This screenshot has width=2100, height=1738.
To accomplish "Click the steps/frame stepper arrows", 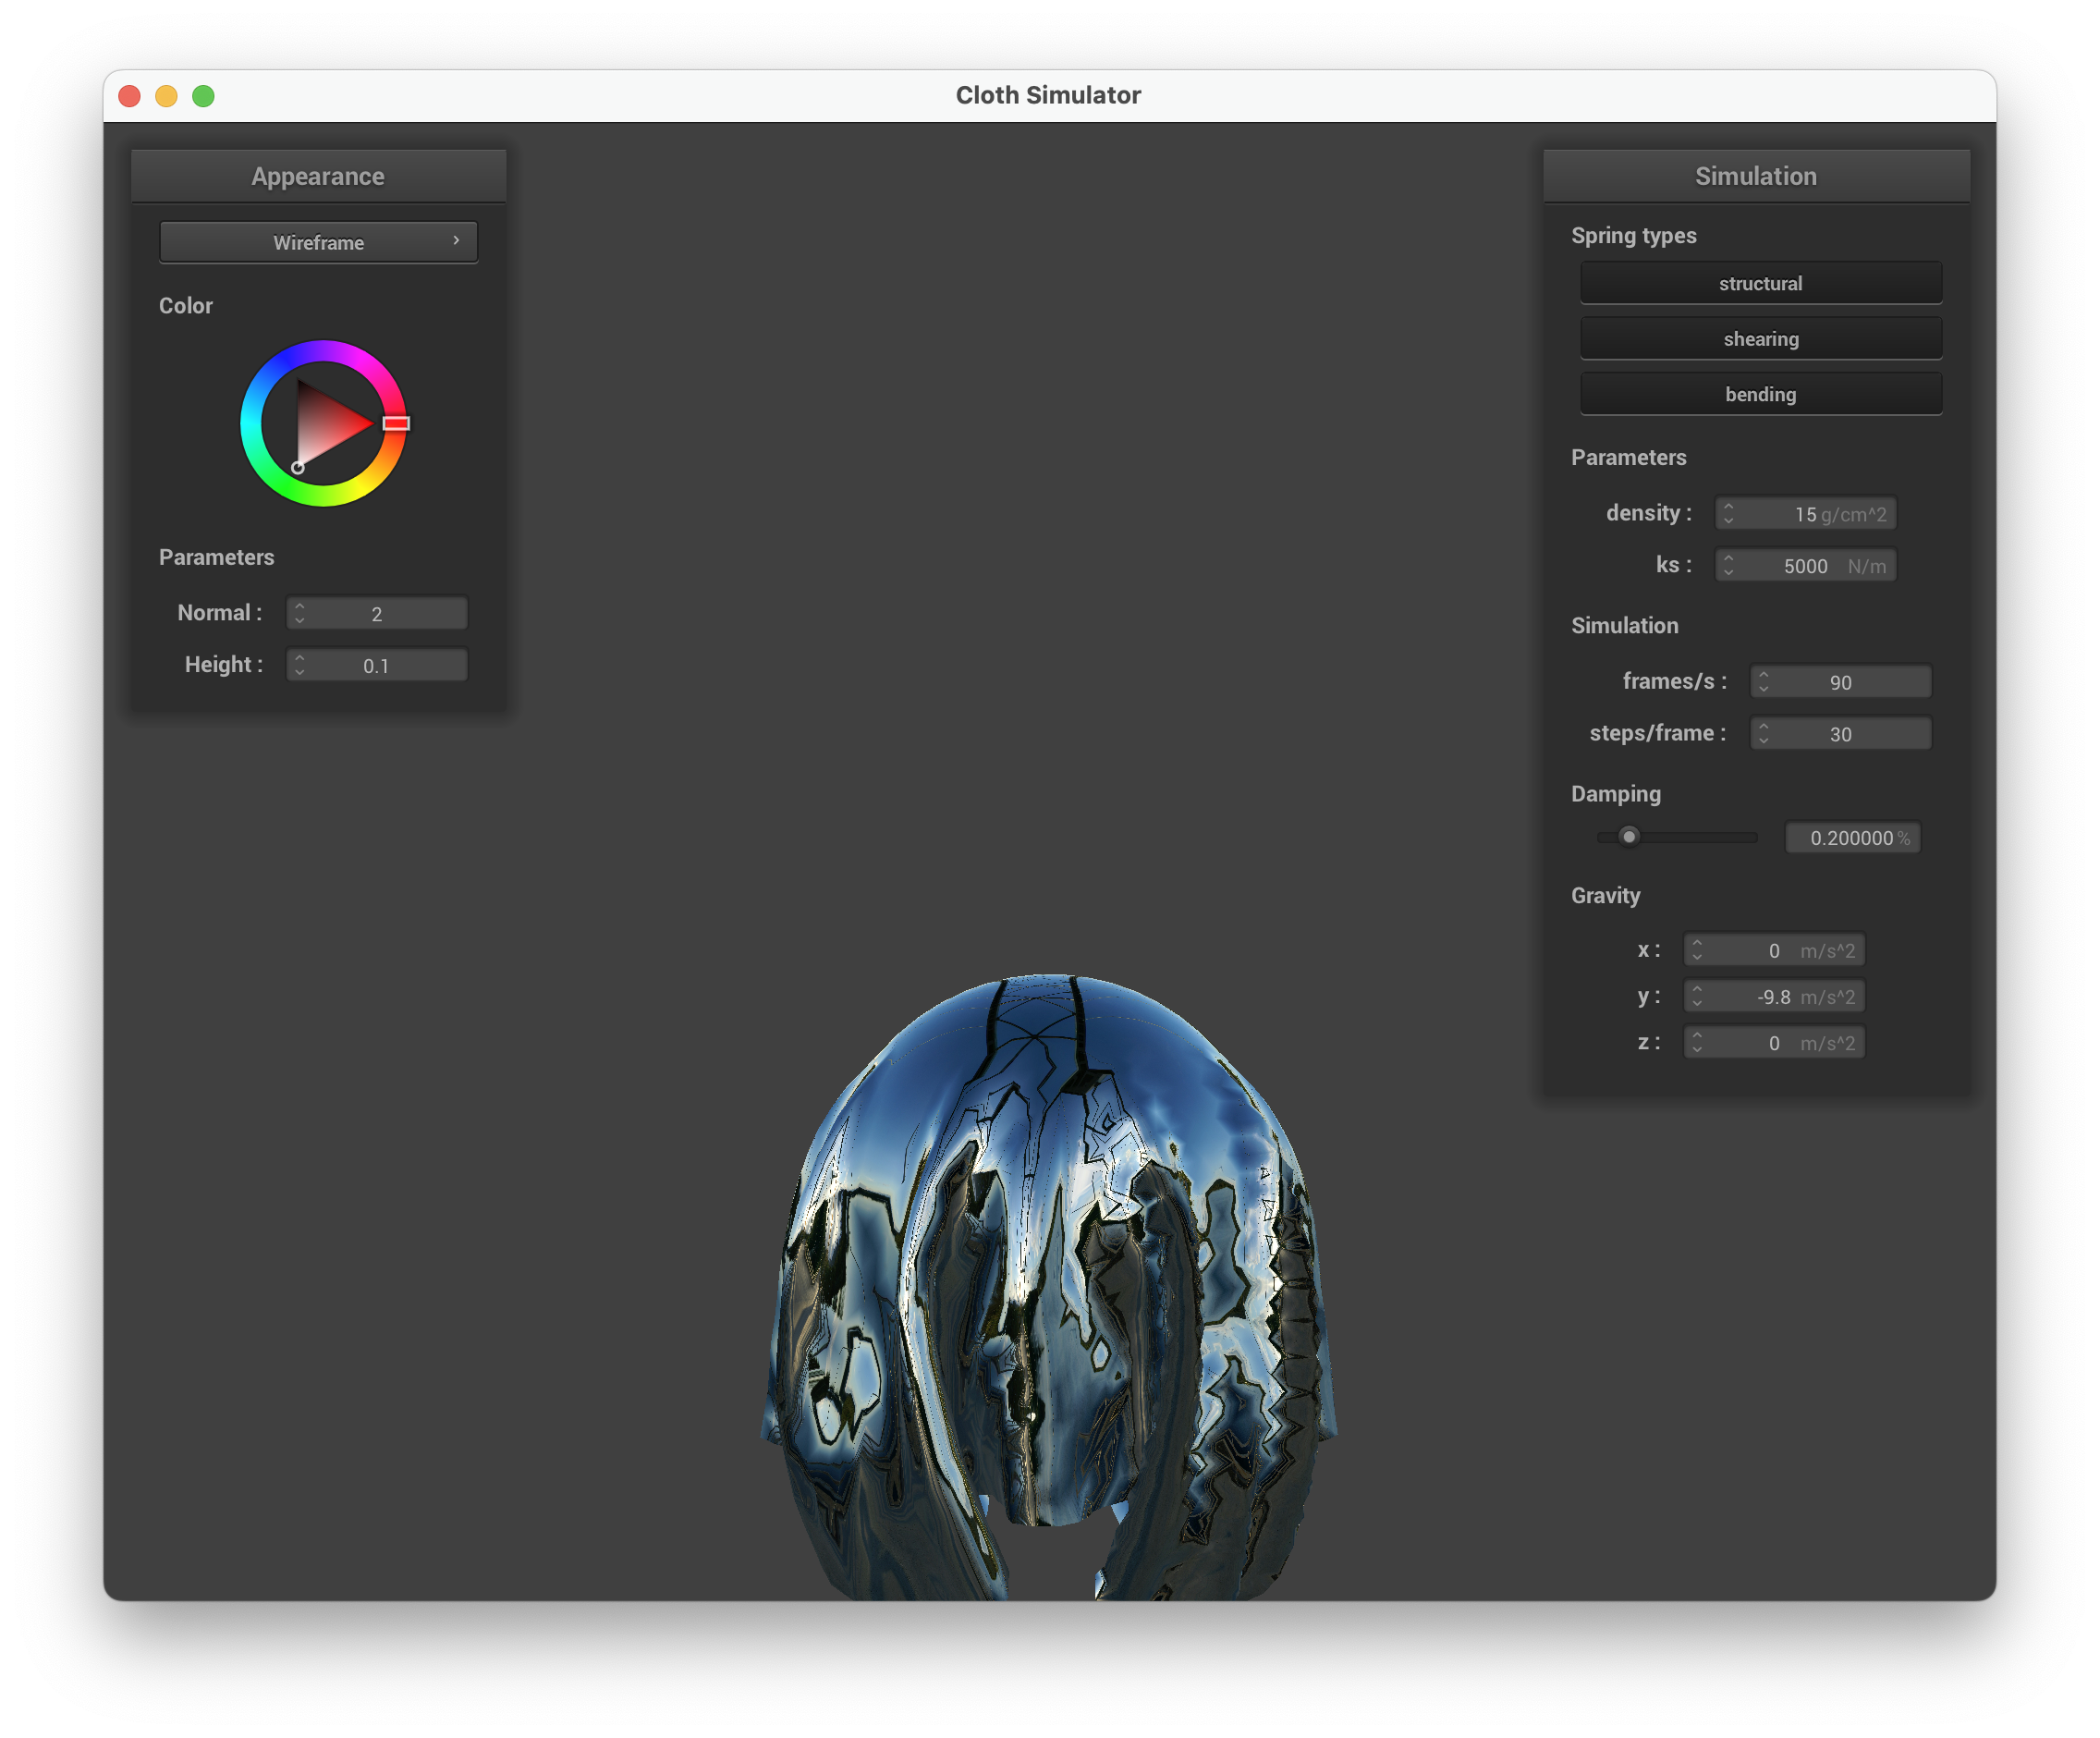I will (x=1763, y=733).
